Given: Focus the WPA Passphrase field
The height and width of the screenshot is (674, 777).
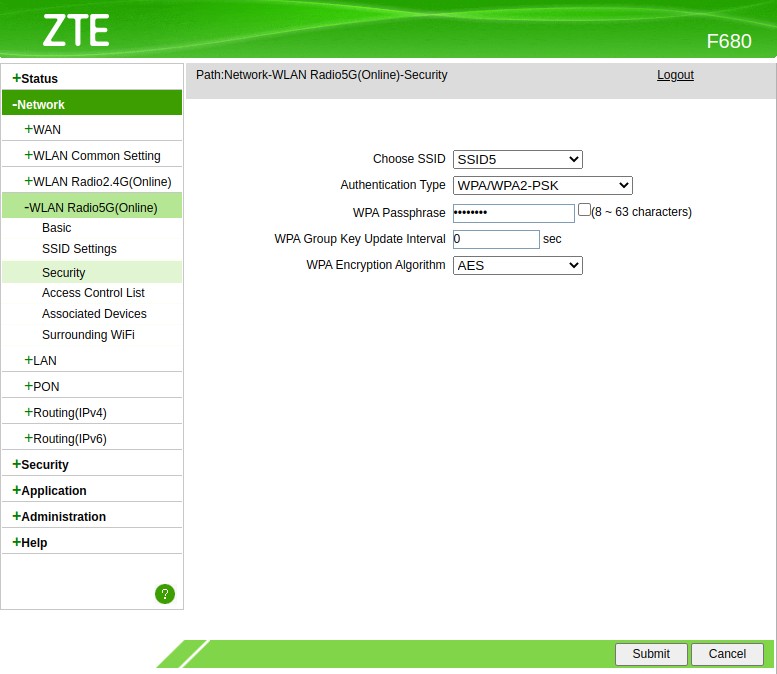Looking at the screenshot, I should pos(513,213).
